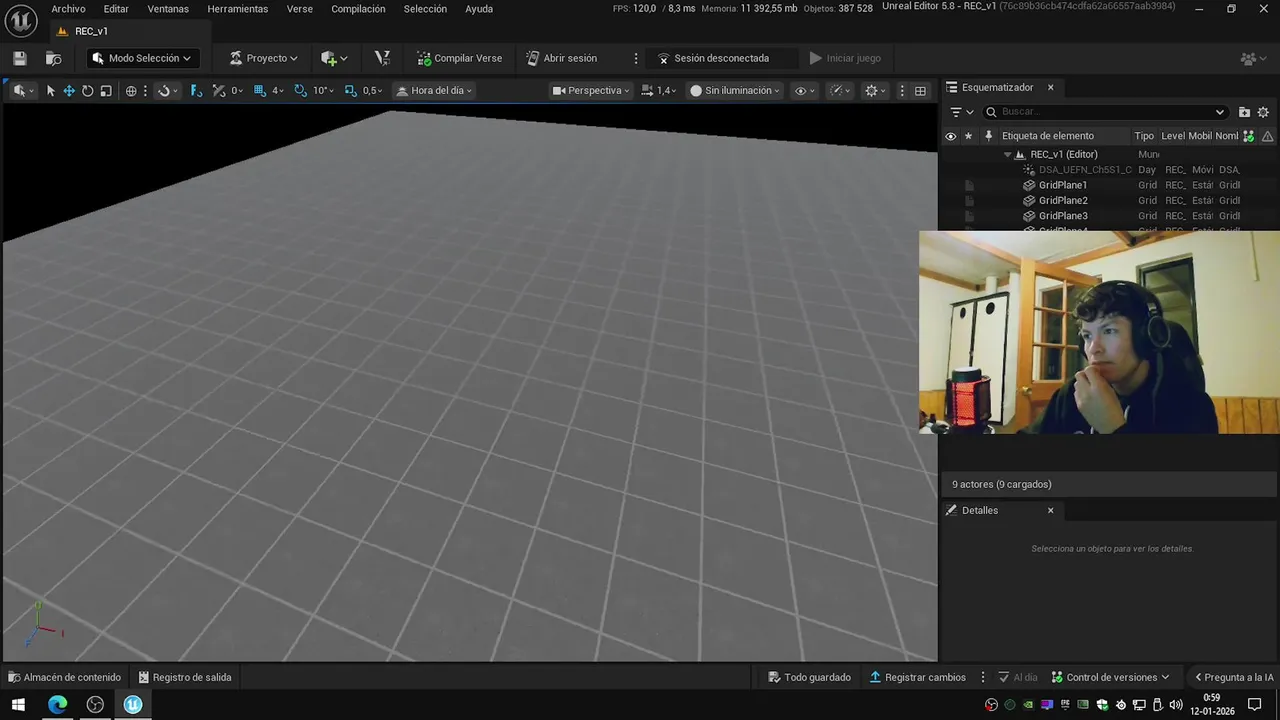The height and width of the screenshot is (720, 1280).
Task: Open Herramientas menu
Action: coord(238,9)
